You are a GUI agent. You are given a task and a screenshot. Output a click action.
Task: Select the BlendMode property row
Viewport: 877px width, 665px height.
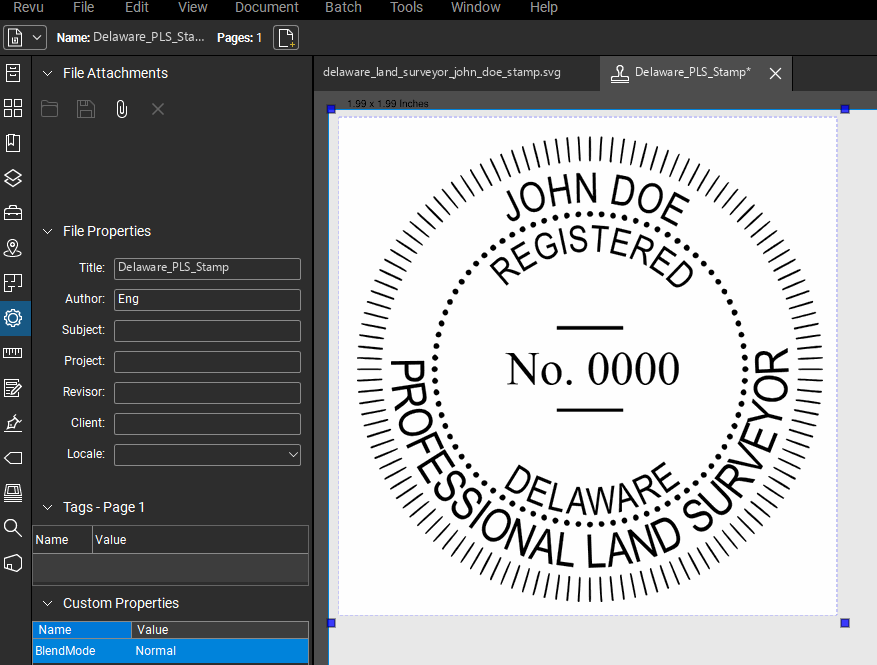[x=171, y=651]
